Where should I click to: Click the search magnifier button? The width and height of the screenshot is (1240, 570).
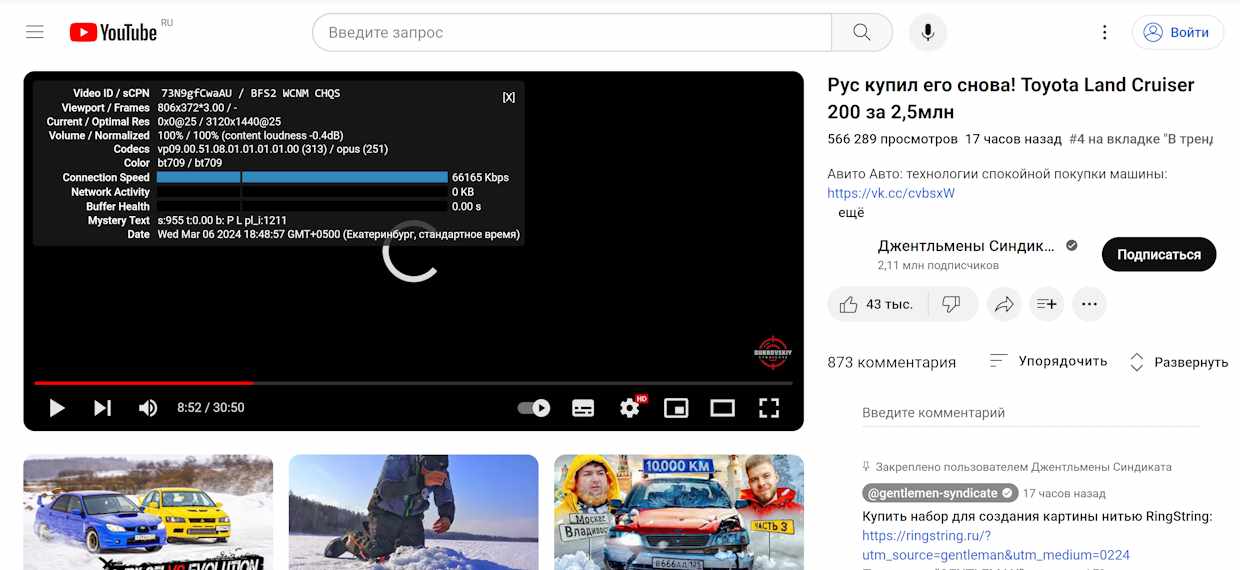click(862, 32)
